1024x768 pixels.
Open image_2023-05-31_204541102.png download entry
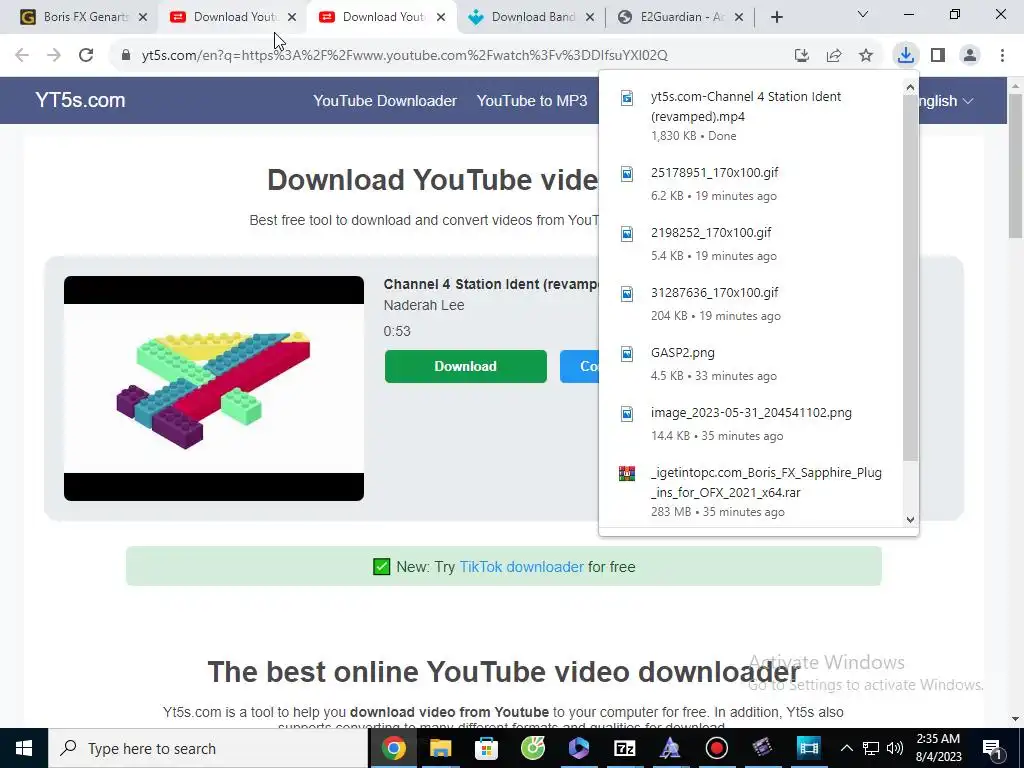[751, 424]
